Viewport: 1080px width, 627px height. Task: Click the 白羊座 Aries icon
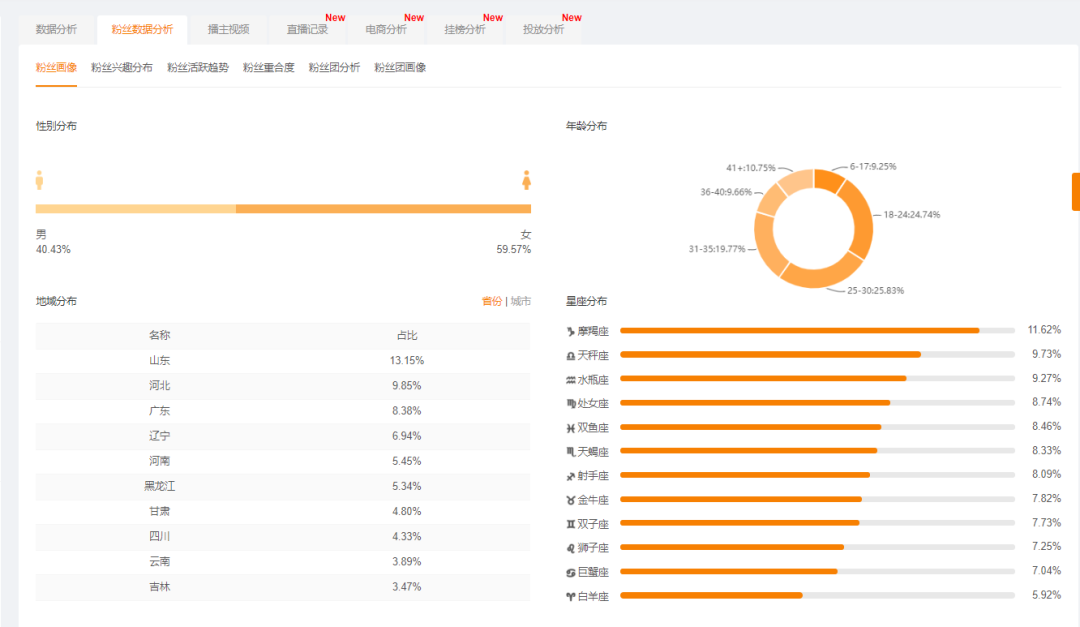pos(570,597)
